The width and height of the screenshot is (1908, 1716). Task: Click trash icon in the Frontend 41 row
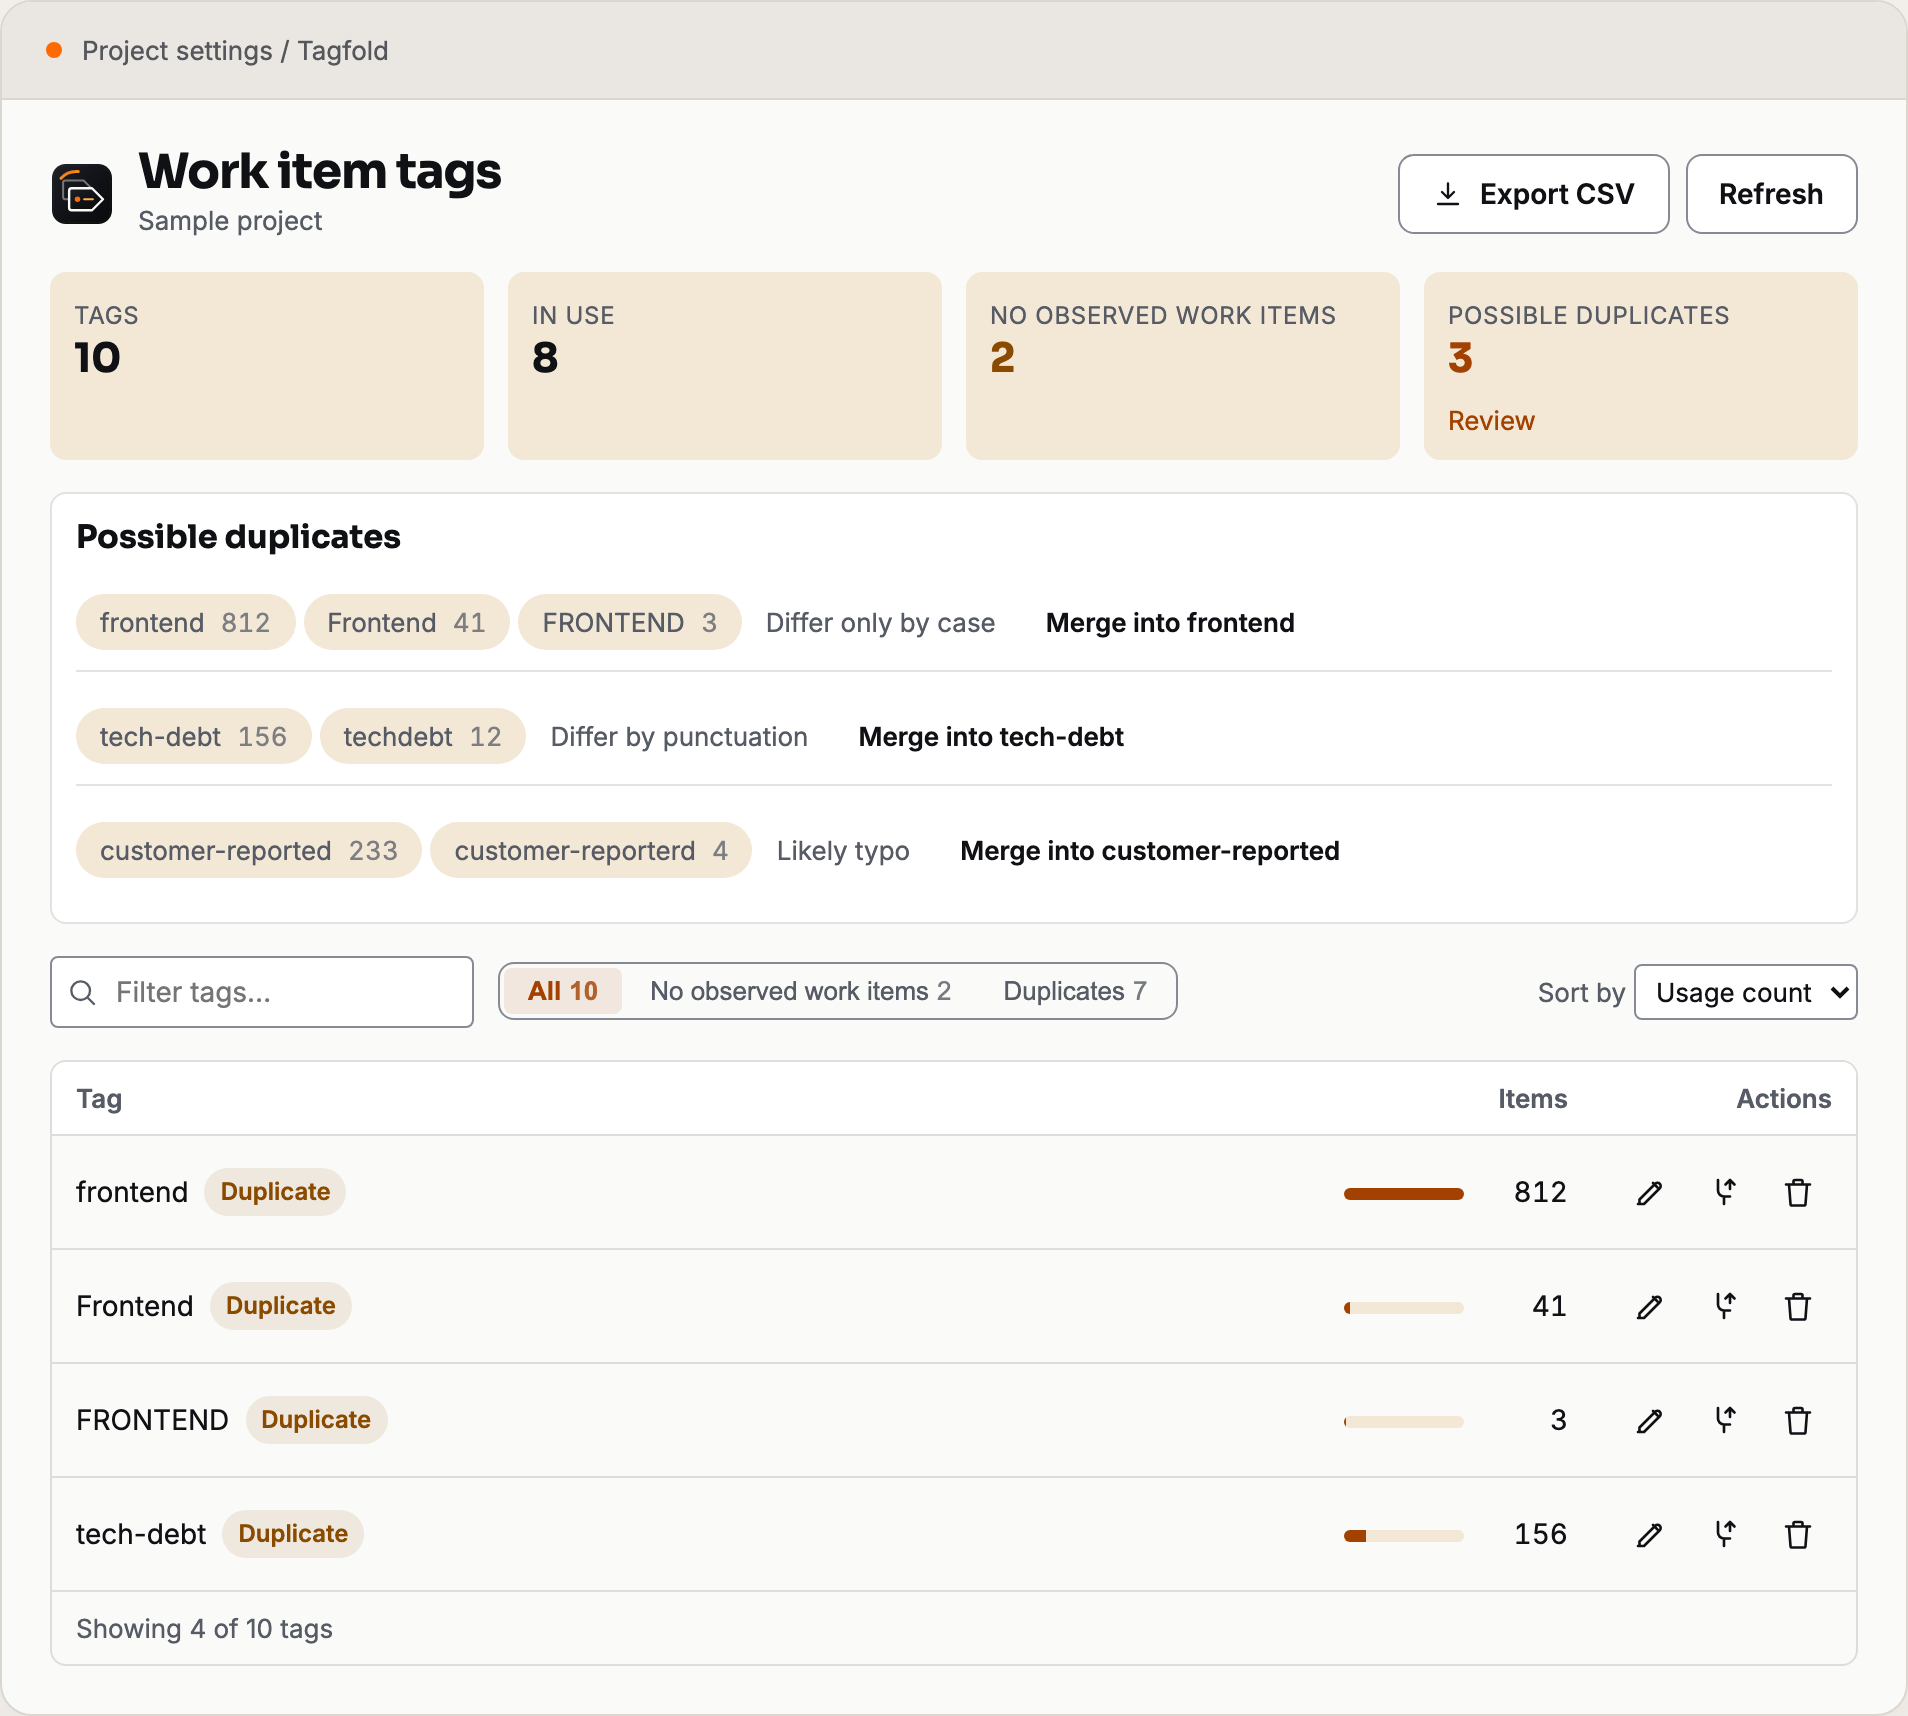click(x=1798, y=1307)
